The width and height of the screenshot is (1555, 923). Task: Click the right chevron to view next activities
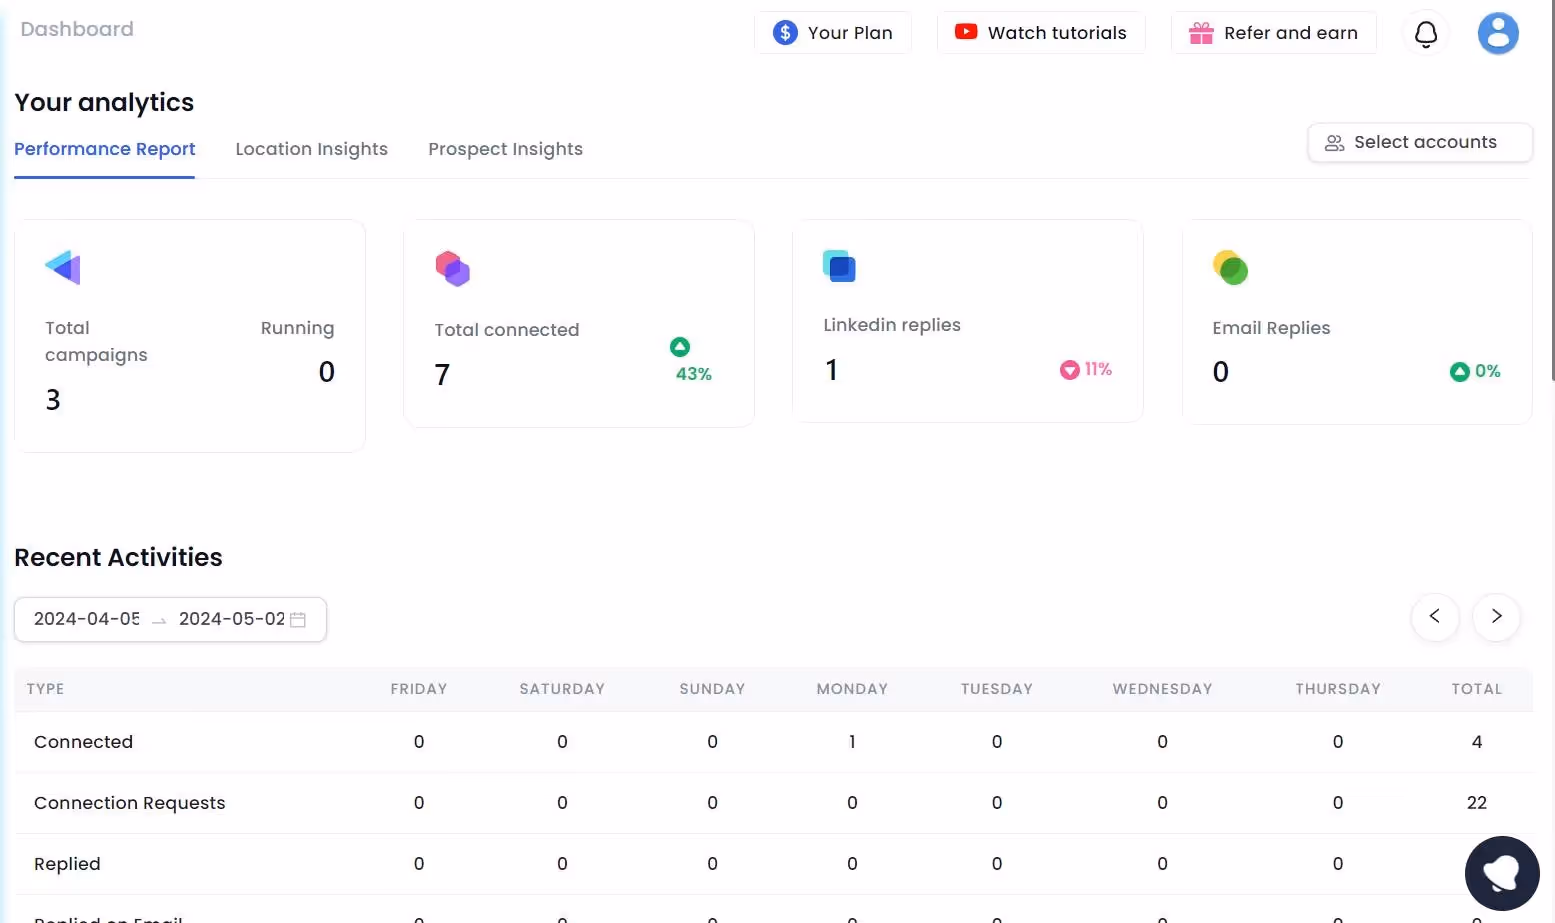click(1496, 617)
